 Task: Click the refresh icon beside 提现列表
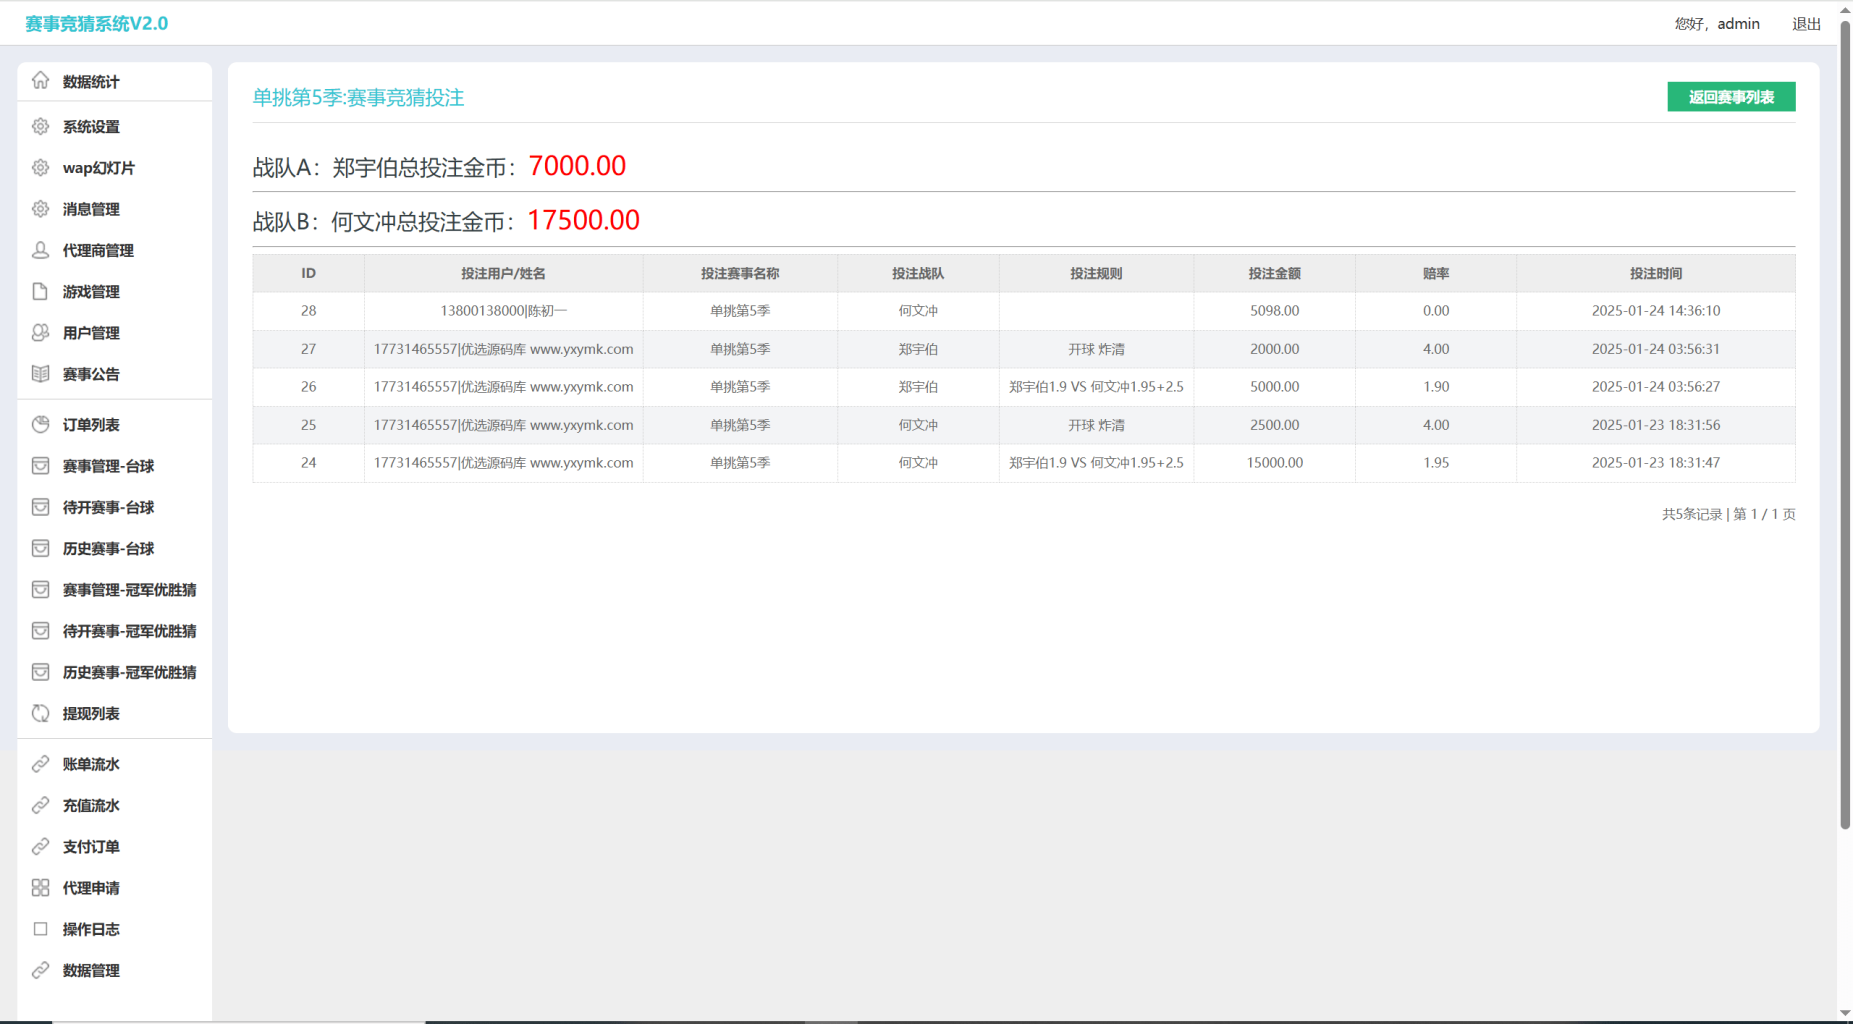click(40, 713)
